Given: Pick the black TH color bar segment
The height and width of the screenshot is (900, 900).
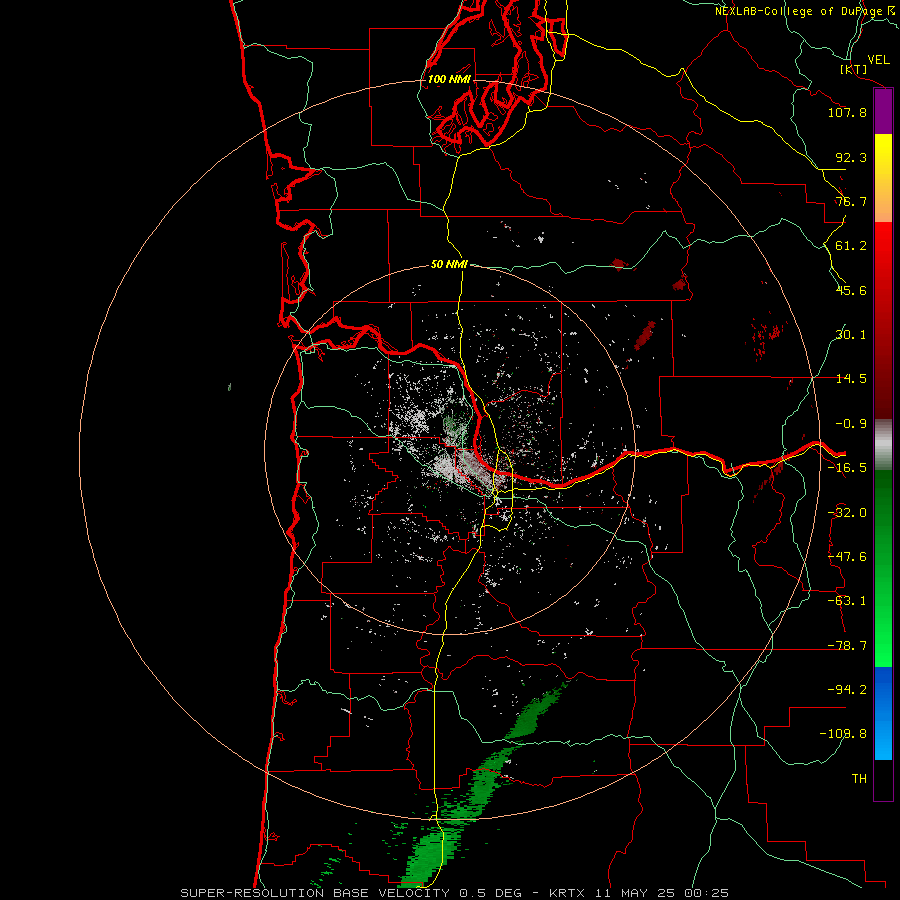Looking at the screenshot, I should coord(883,780).
